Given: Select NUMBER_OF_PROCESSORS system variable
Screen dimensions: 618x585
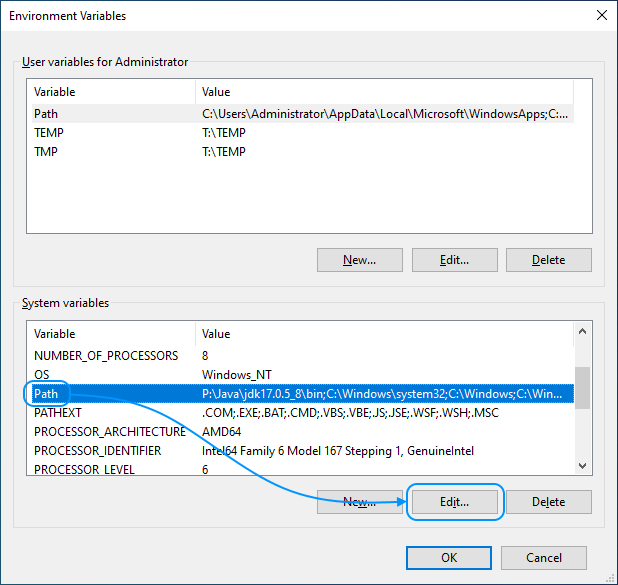Looking at the screenshot, I should click(303, 356).
